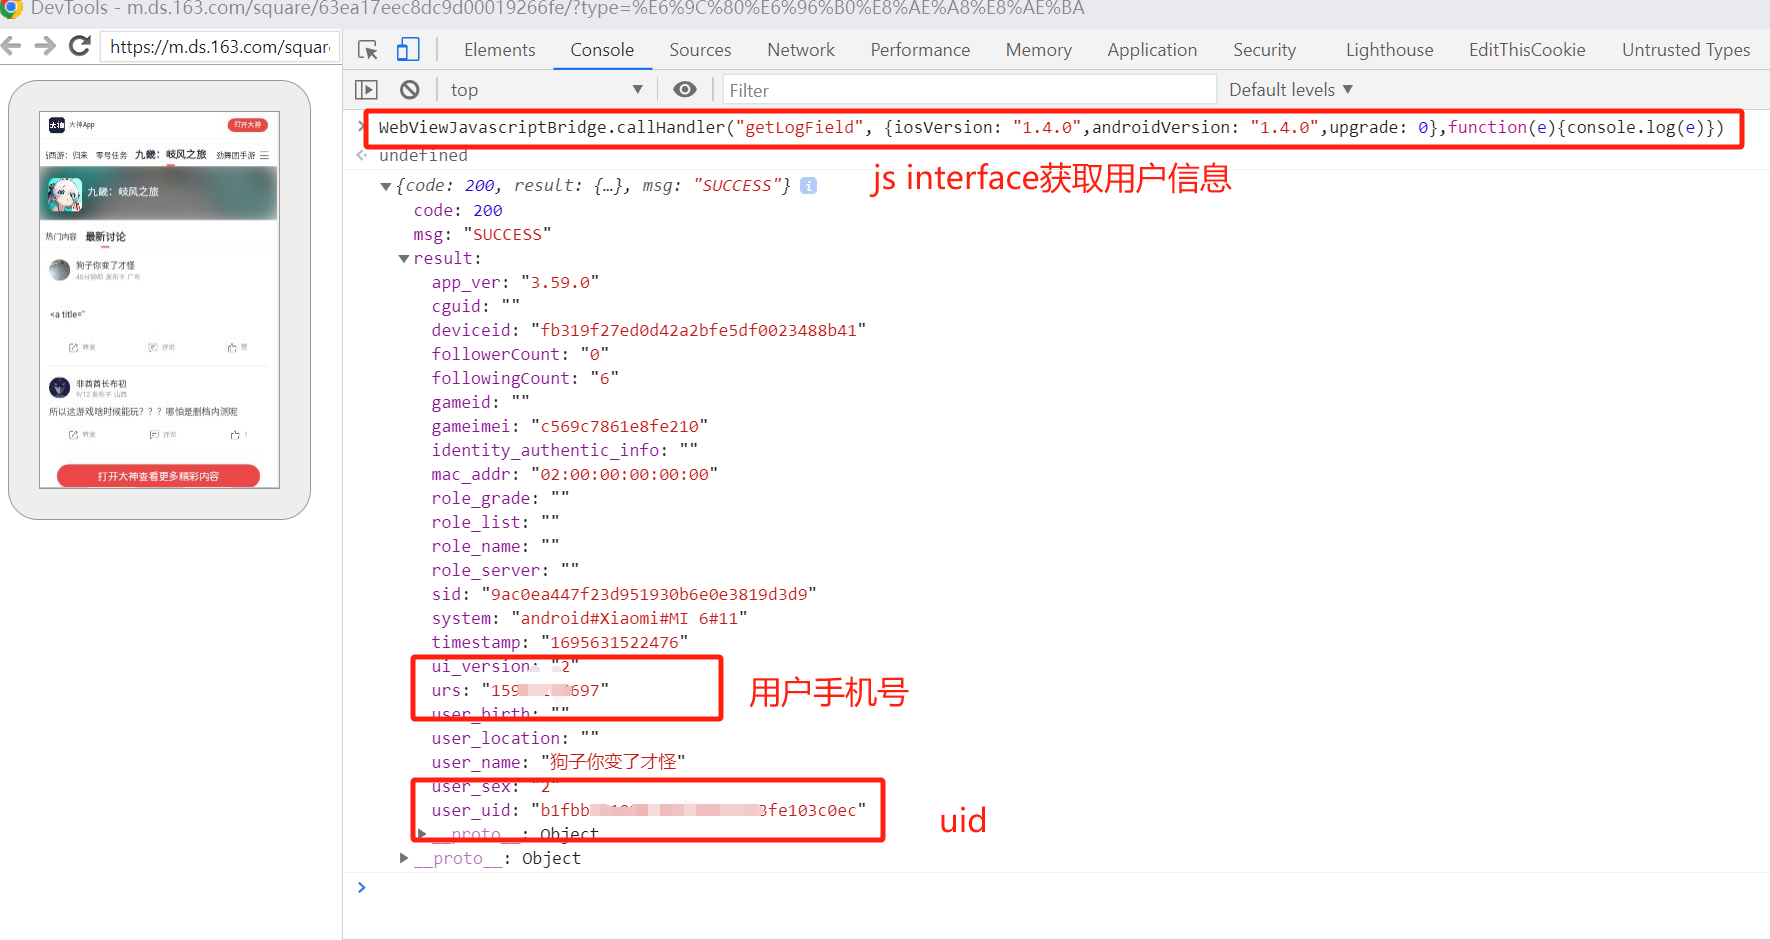Switch to the Memory tab

pyautogui.click(x=1038, y=50)
